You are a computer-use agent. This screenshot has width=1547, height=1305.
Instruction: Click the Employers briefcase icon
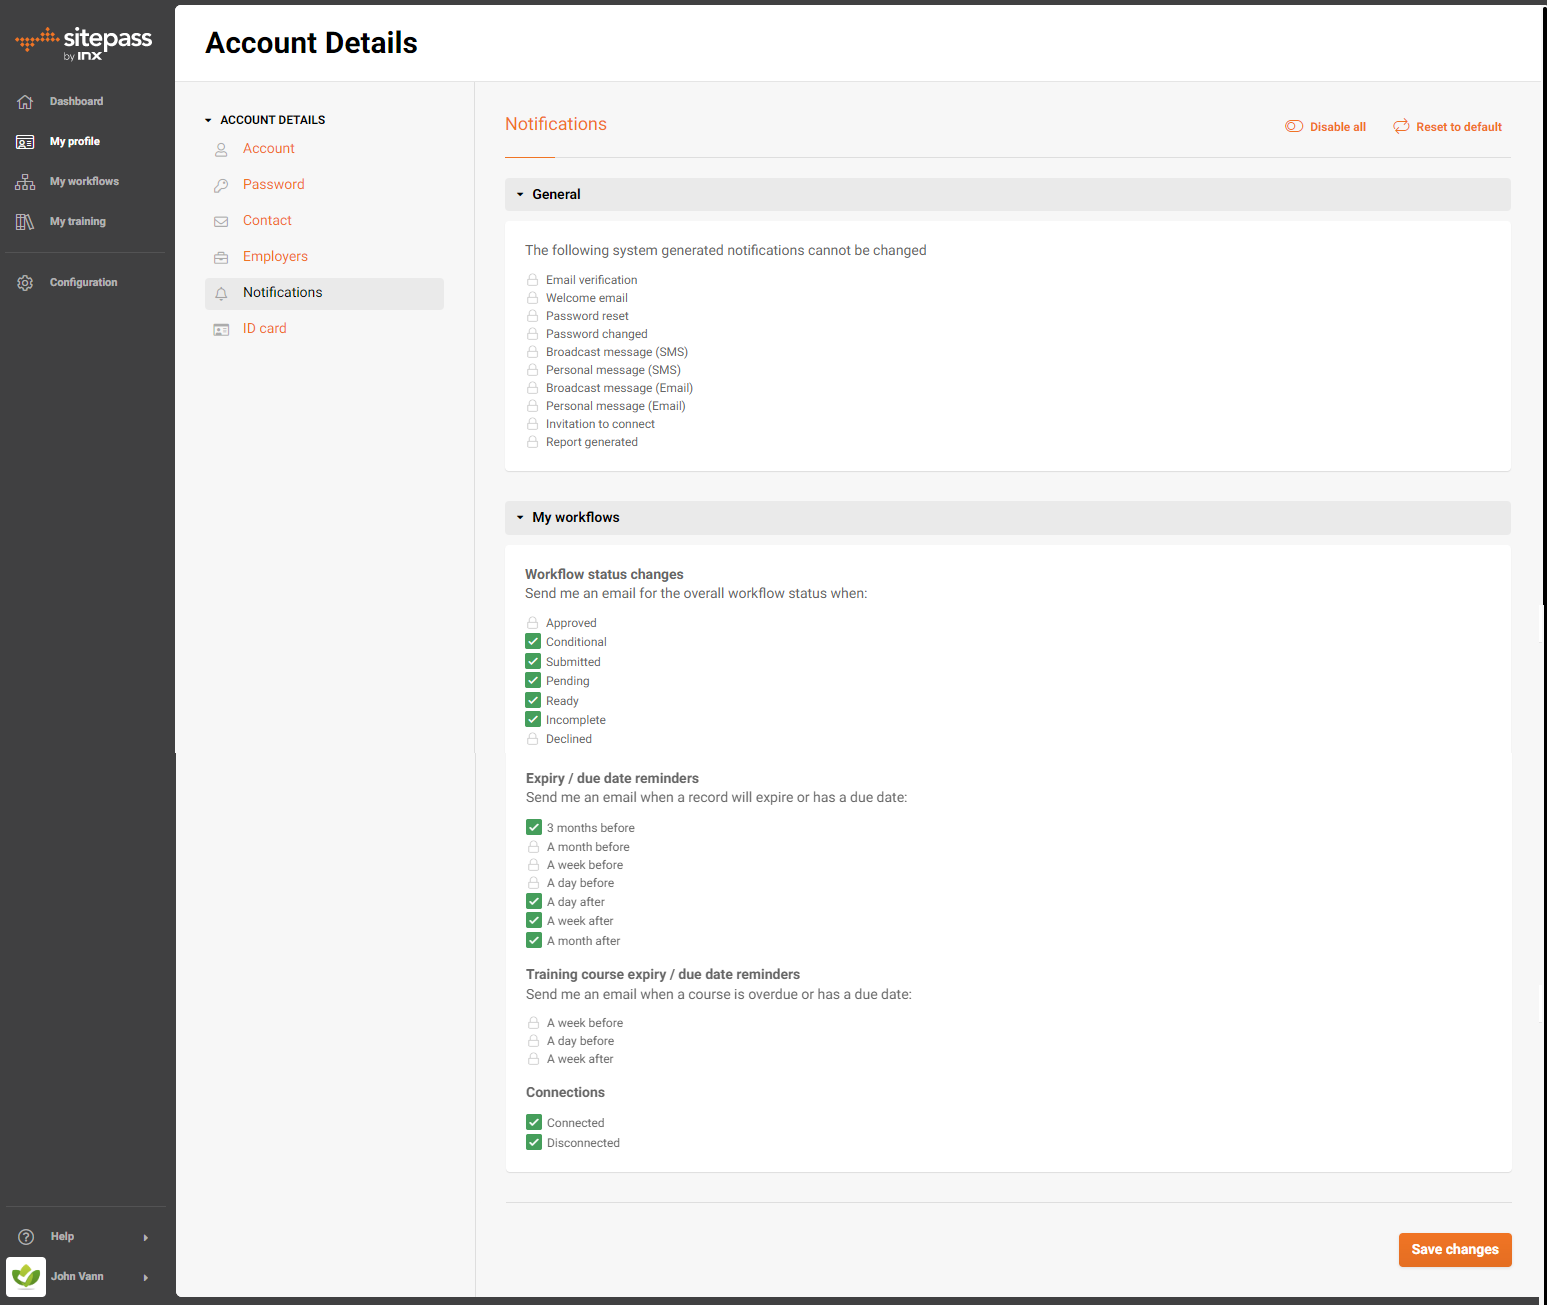(x=221, y=257)
